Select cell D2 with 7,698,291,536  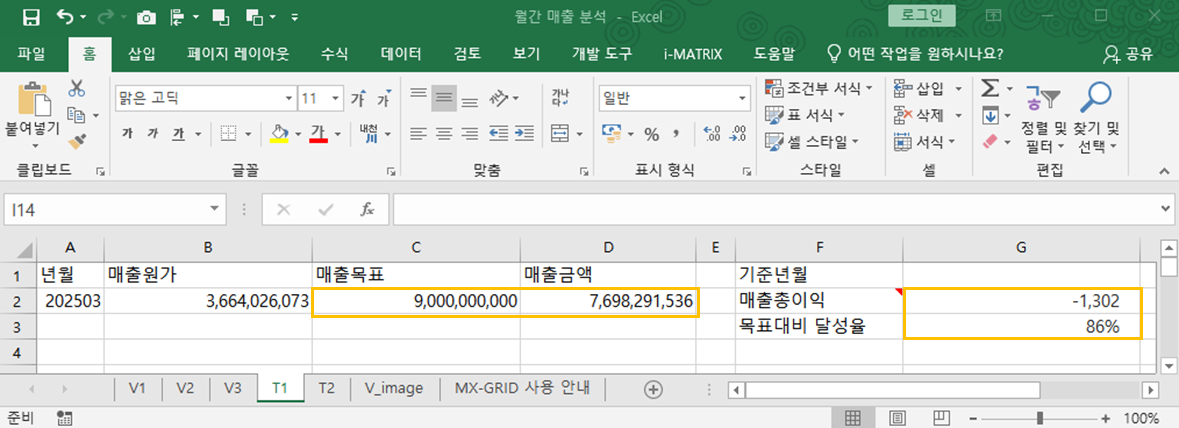(608, 301)
